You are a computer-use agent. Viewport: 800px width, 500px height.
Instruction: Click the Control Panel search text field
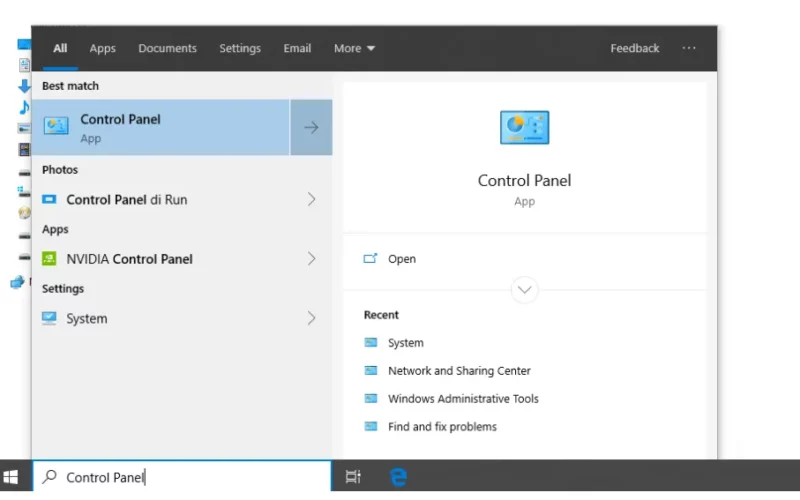click(x=182, y=477)
